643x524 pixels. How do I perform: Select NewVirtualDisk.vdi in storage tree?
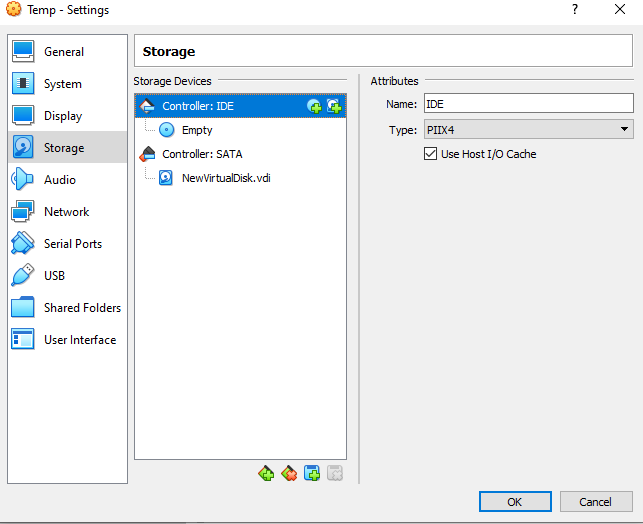pos(225,178)
